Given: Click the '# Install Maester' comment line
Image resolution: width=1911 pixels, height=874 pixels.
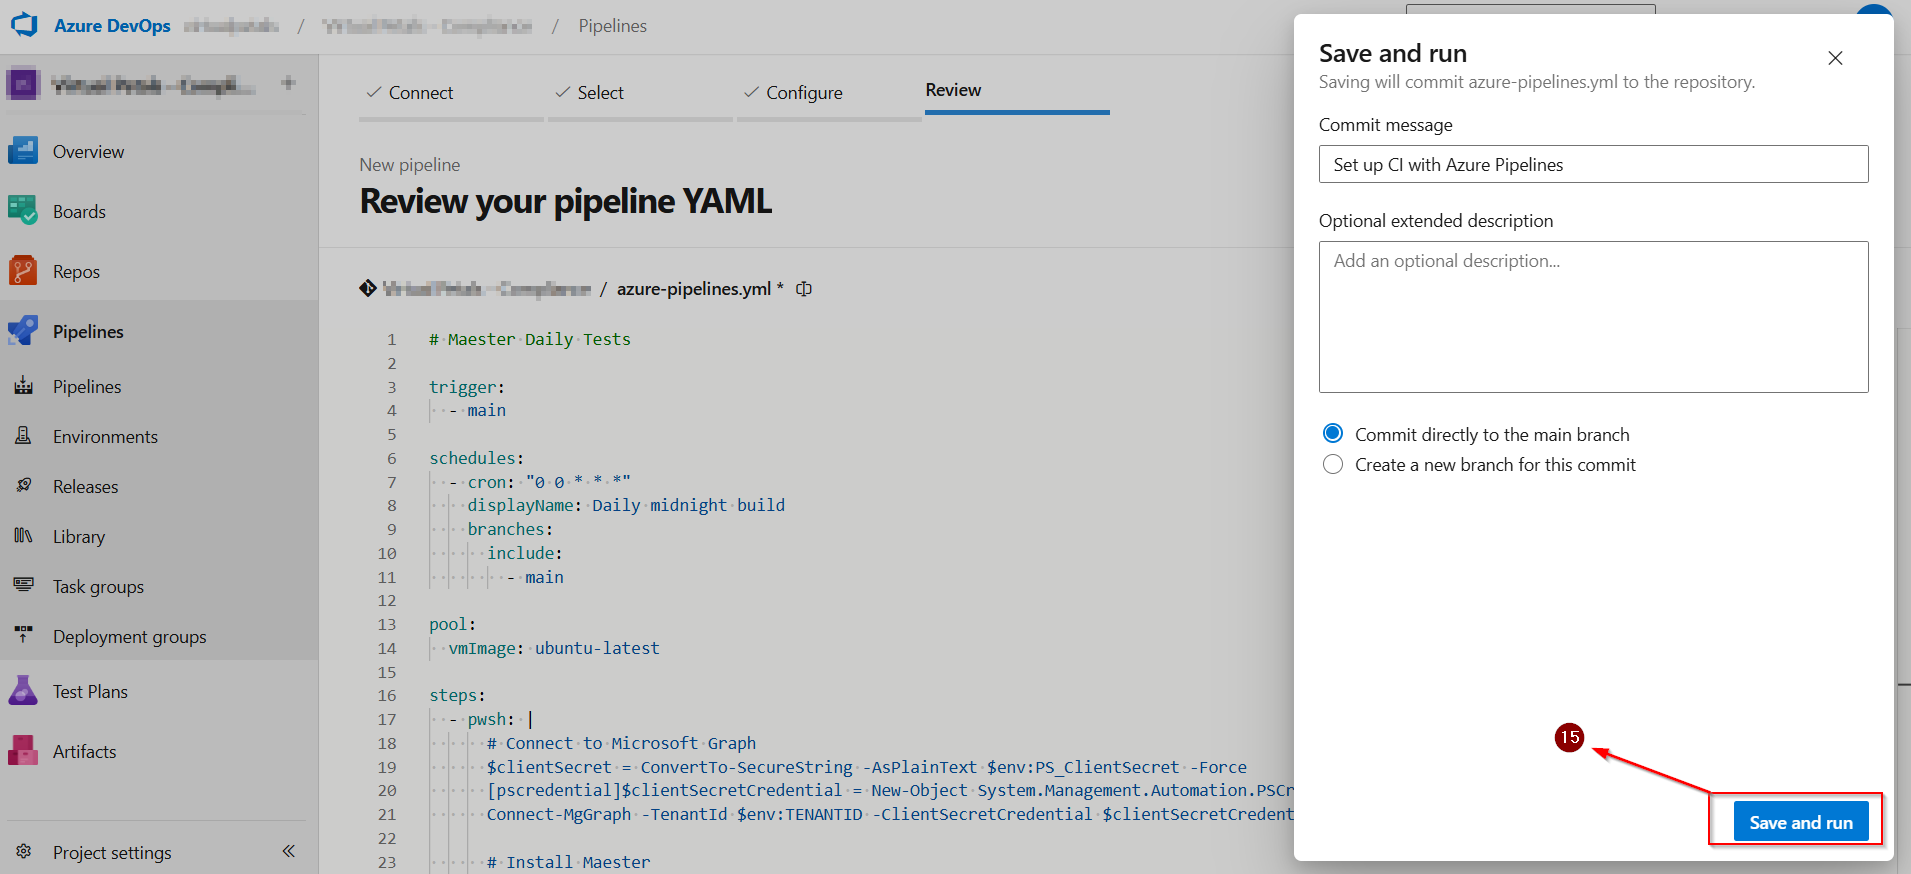Looking at the screenshot, I should coord(568,862).
